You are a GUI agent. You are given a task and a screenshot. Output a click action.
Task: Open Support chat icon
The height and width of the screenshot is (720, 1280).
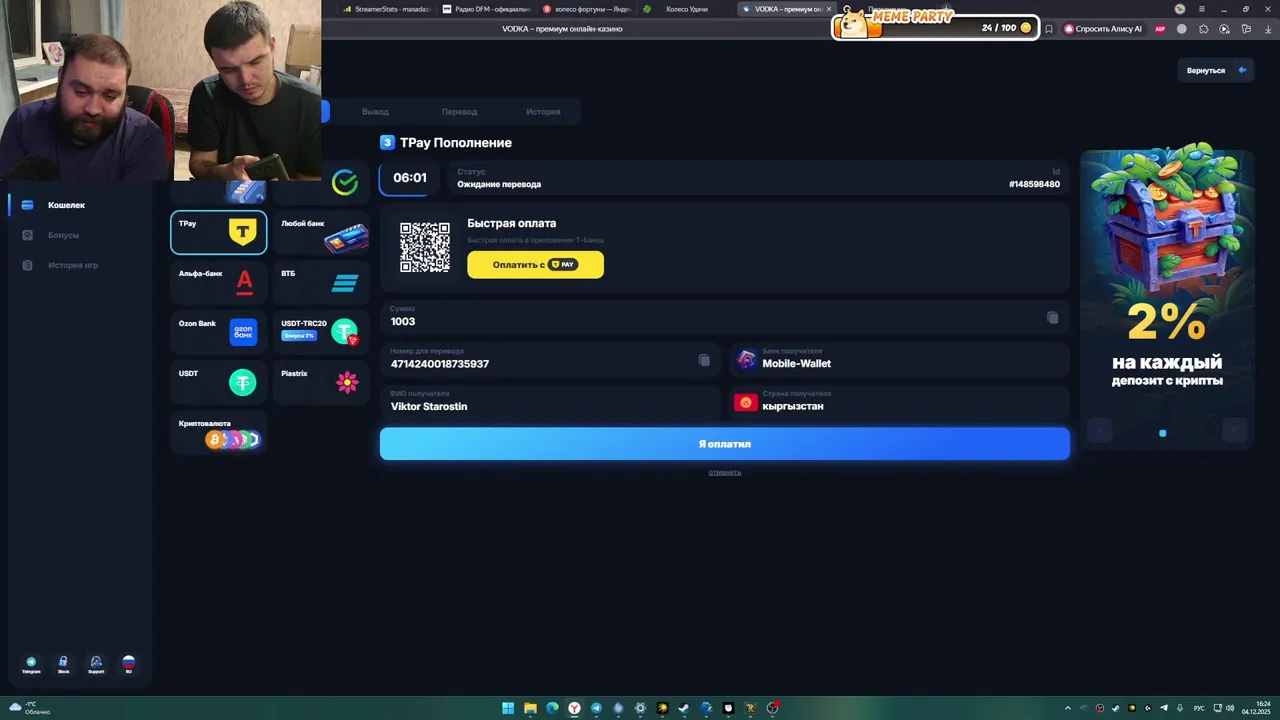96,665
